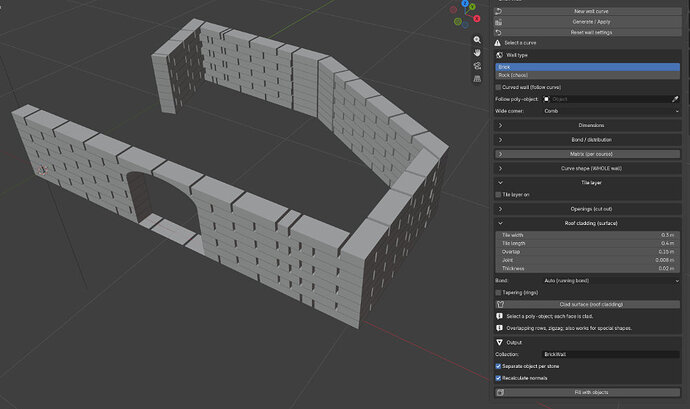Click the 'Wall type' label
Image resolution: width=690 pixels, height=409 pixels.
pyautogui.click(x=517, y=55)
